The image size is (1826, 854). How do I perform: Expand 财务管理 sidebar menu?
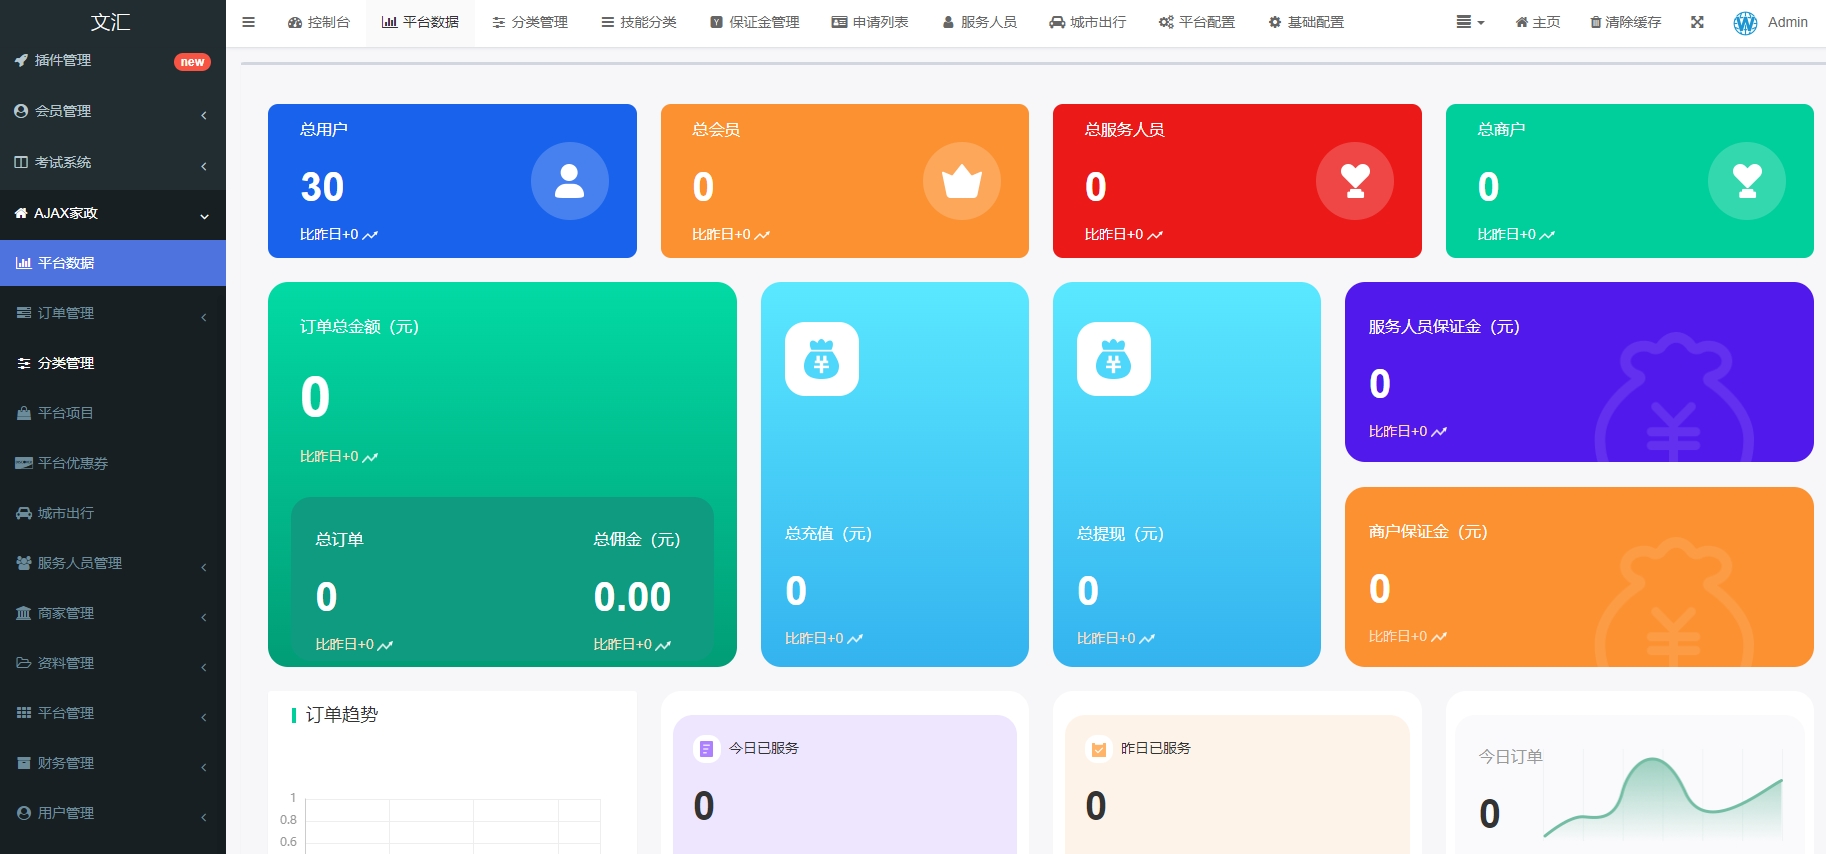[113, 763]
